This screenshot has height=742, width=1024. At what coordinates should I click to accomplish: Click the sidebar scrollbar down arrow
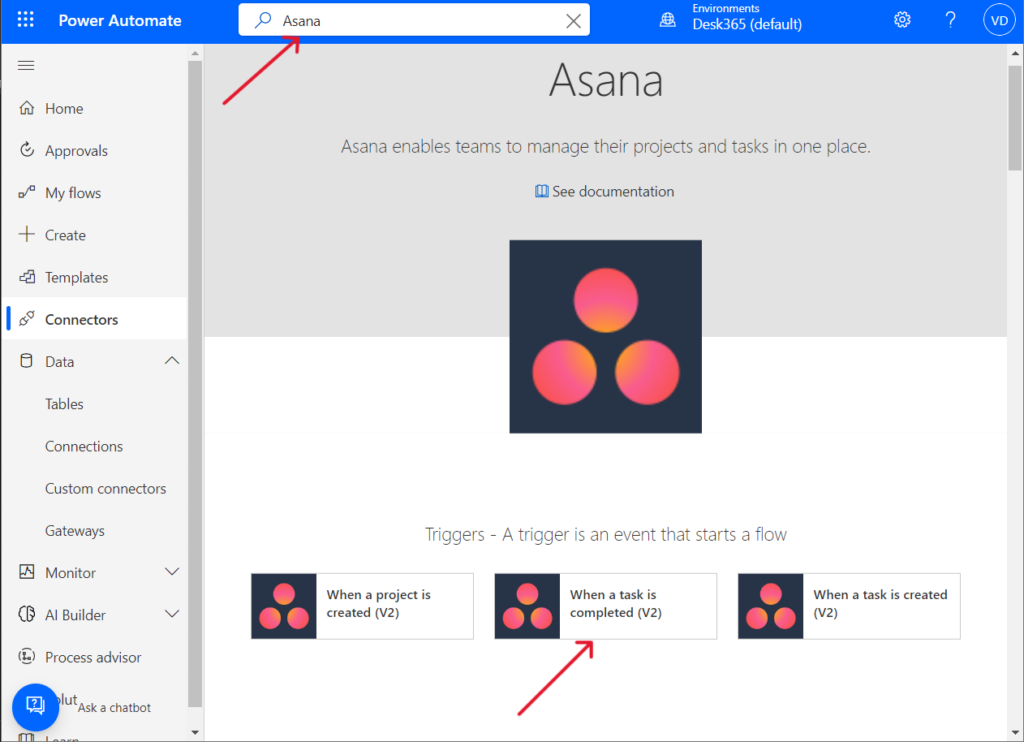tap(195, 732)
